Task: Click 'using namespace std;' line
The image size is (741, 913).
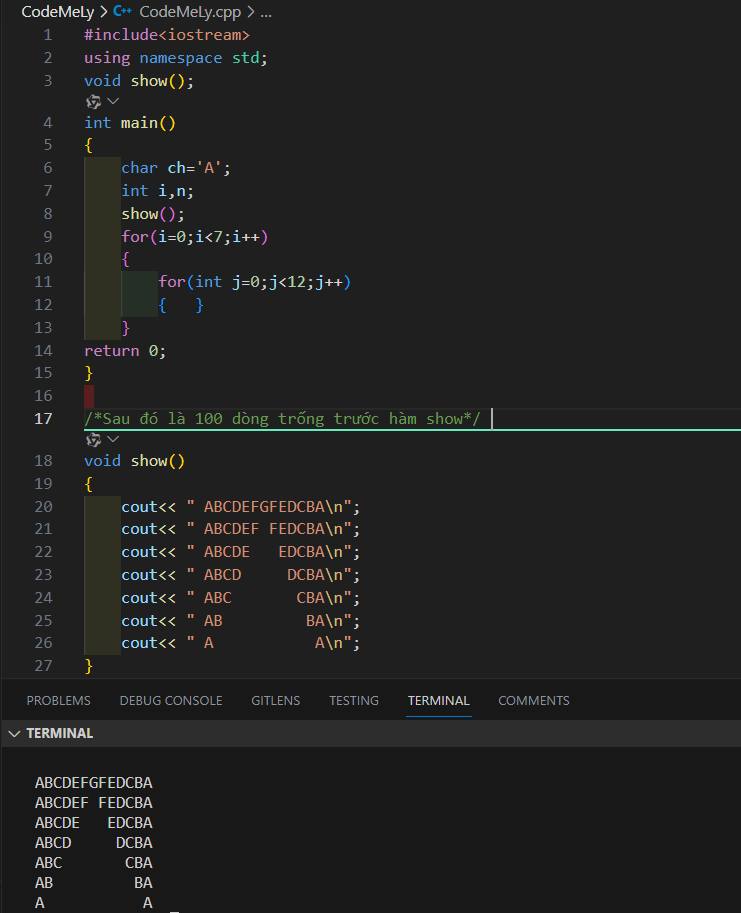Action: (x=175, y=58)
